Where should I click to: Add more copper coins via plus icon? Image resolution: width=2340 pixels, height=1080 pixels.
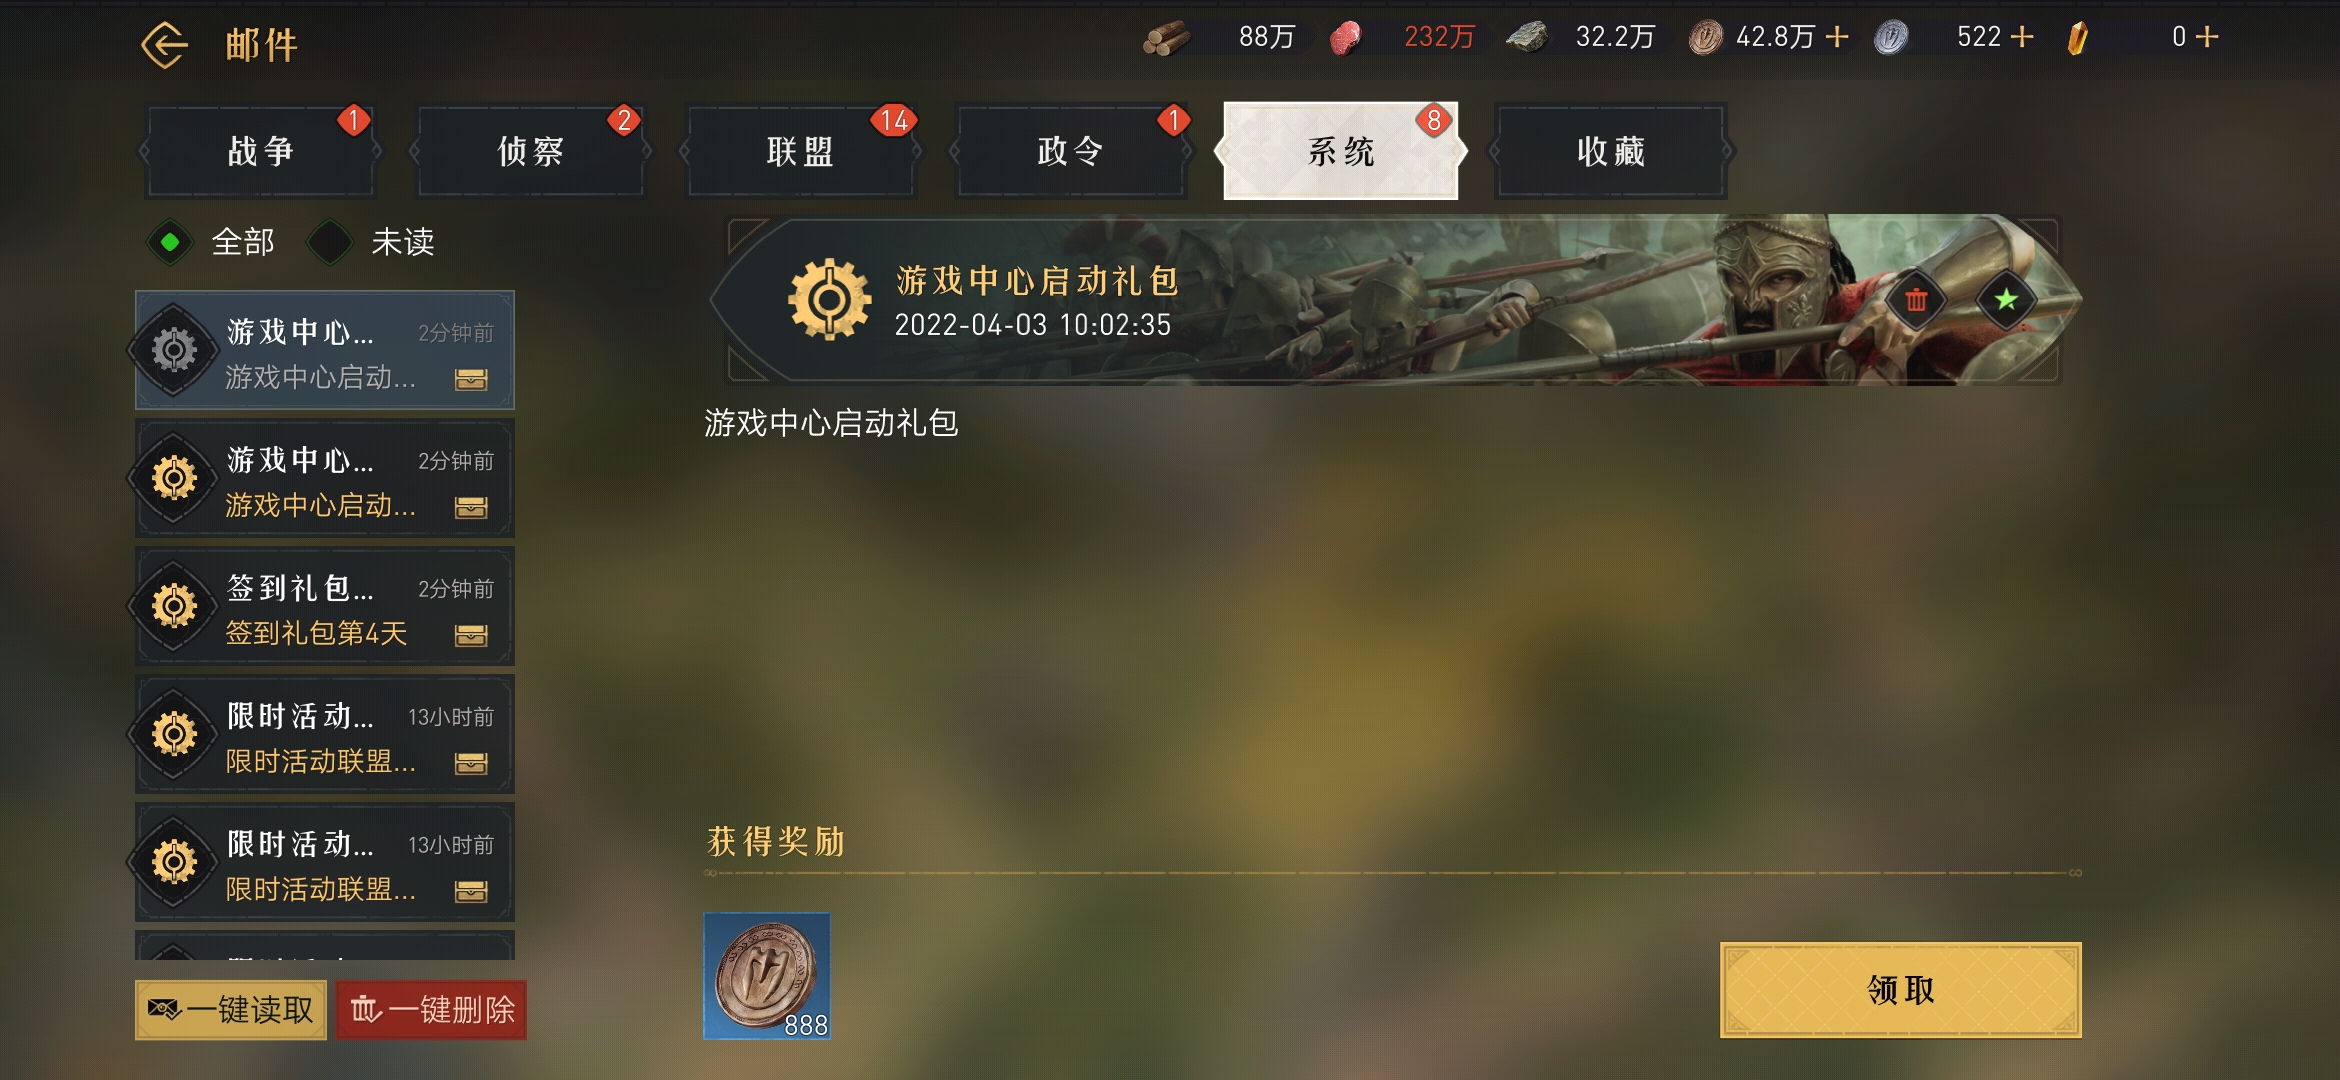coord(1837,37)
